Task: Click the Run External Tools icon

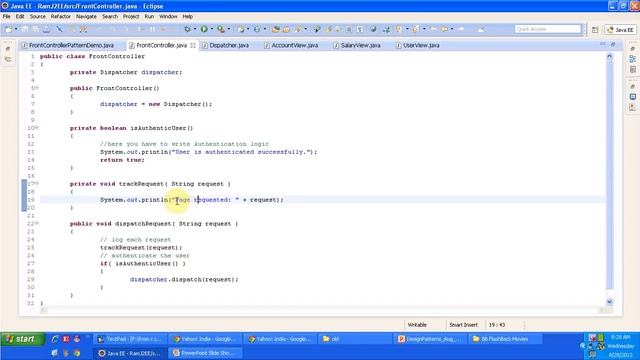Action: 221,29
